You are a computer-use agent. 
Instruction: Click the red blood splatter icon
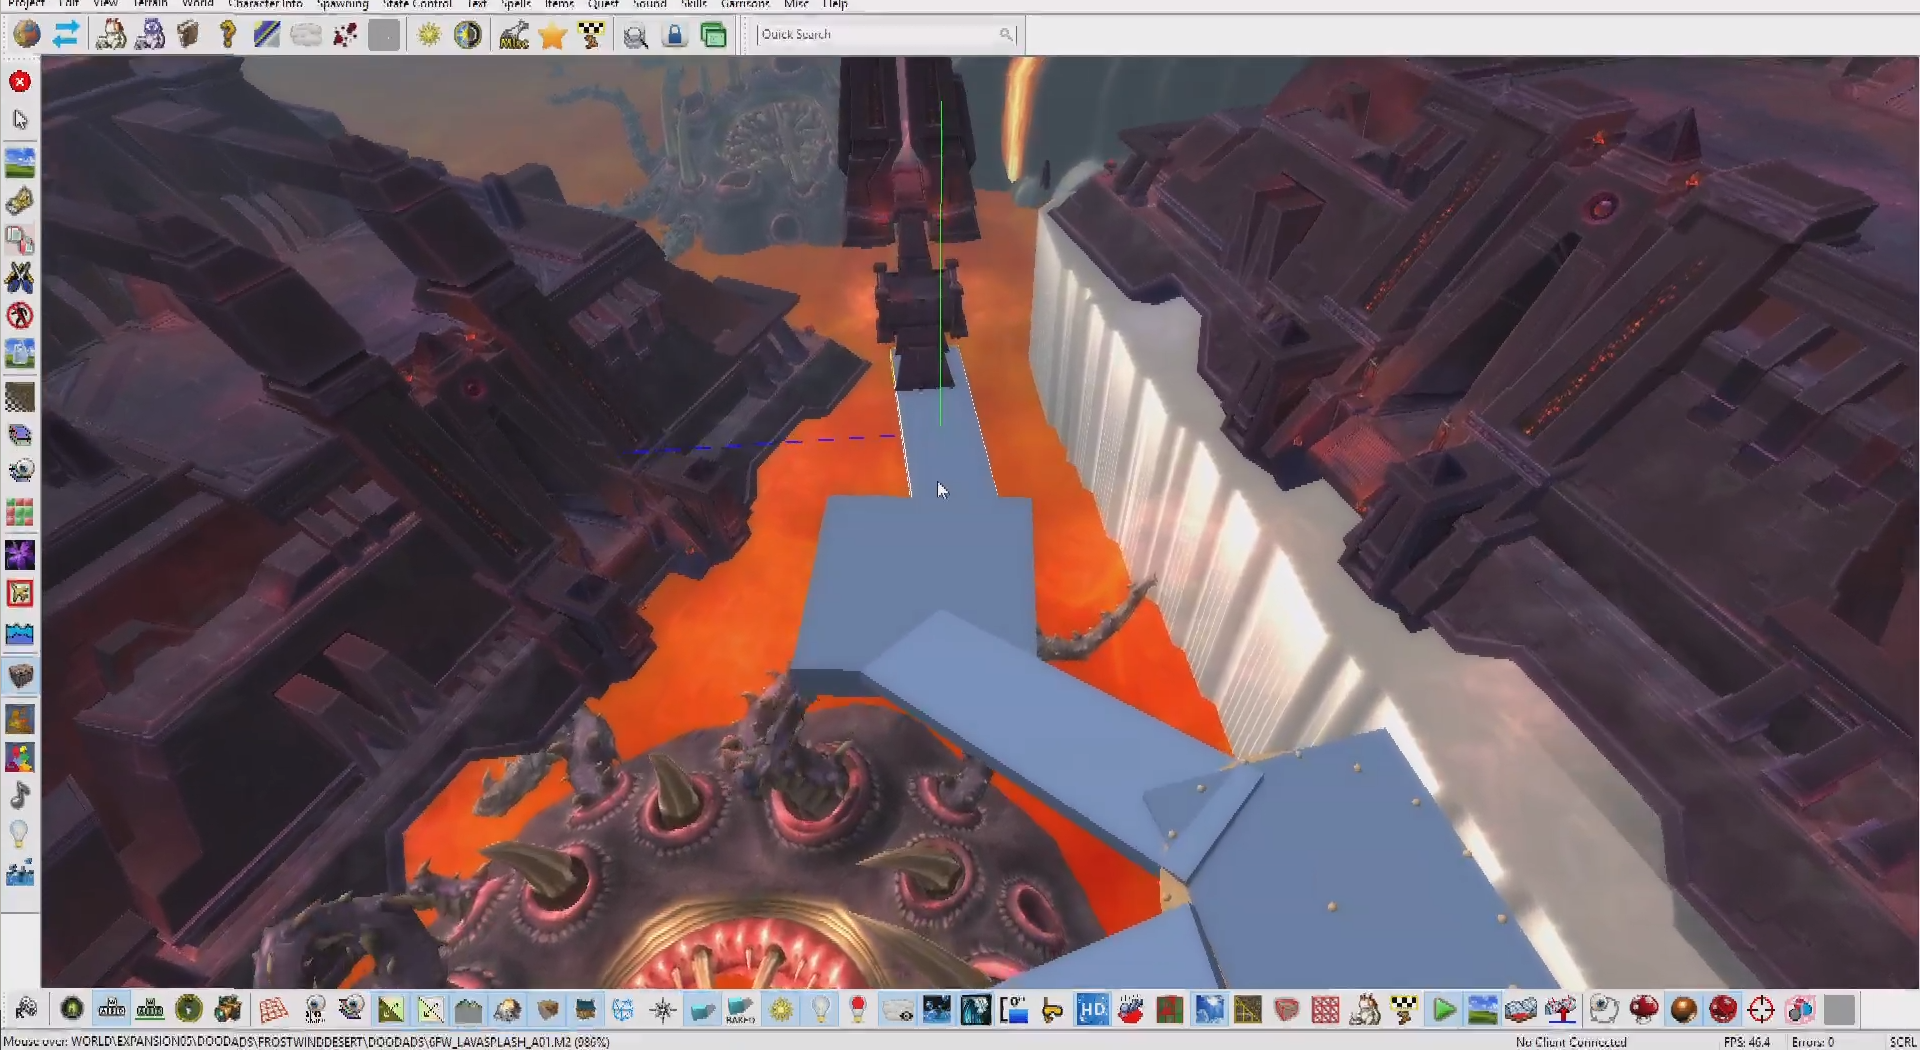click(345, 35)
